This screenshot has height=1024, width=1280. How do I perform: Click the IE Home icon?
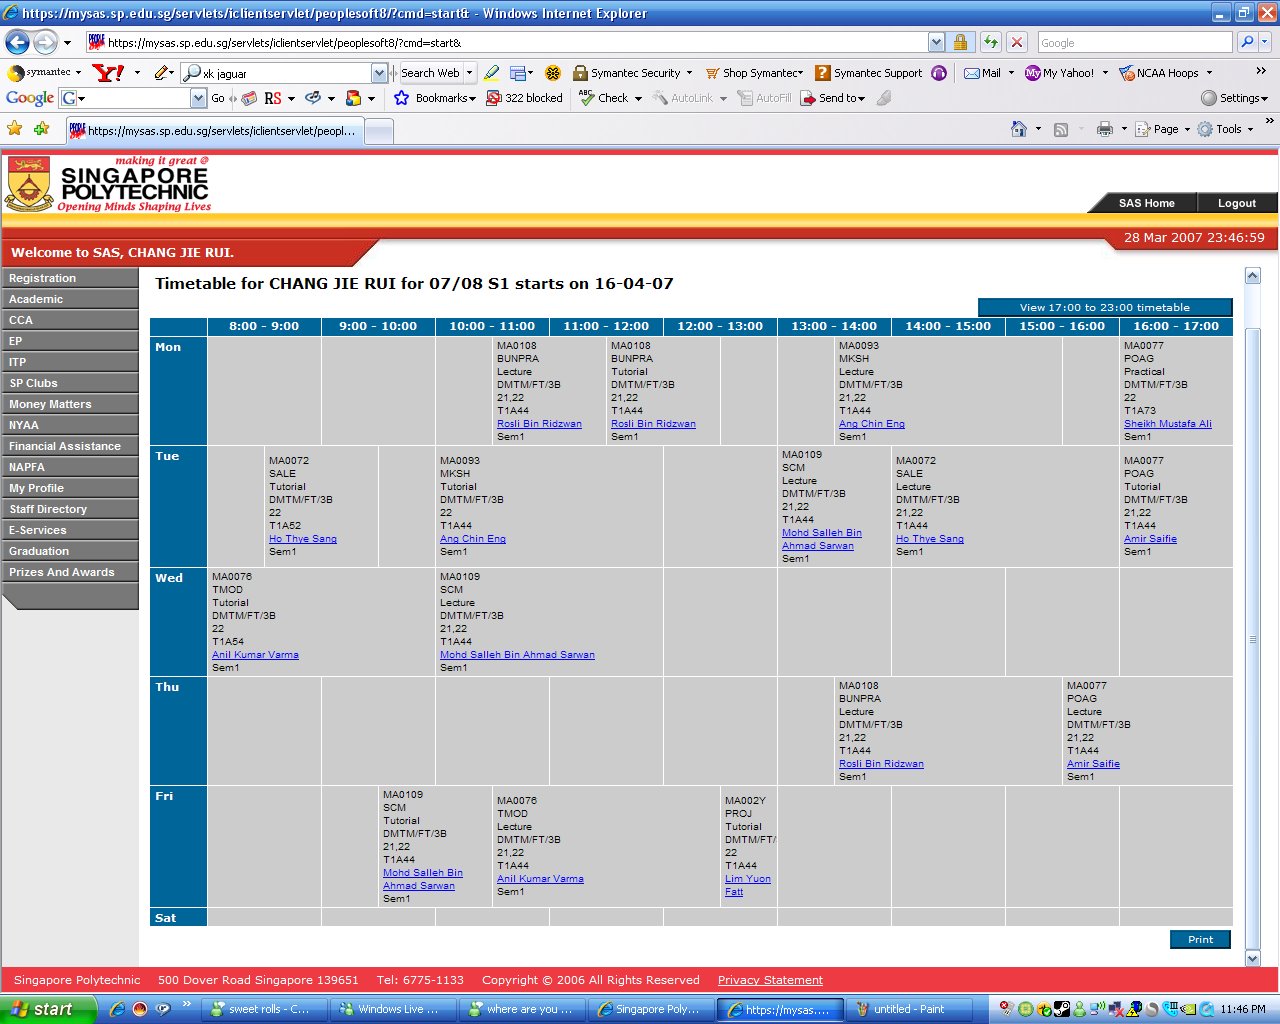click(1019, 129)
